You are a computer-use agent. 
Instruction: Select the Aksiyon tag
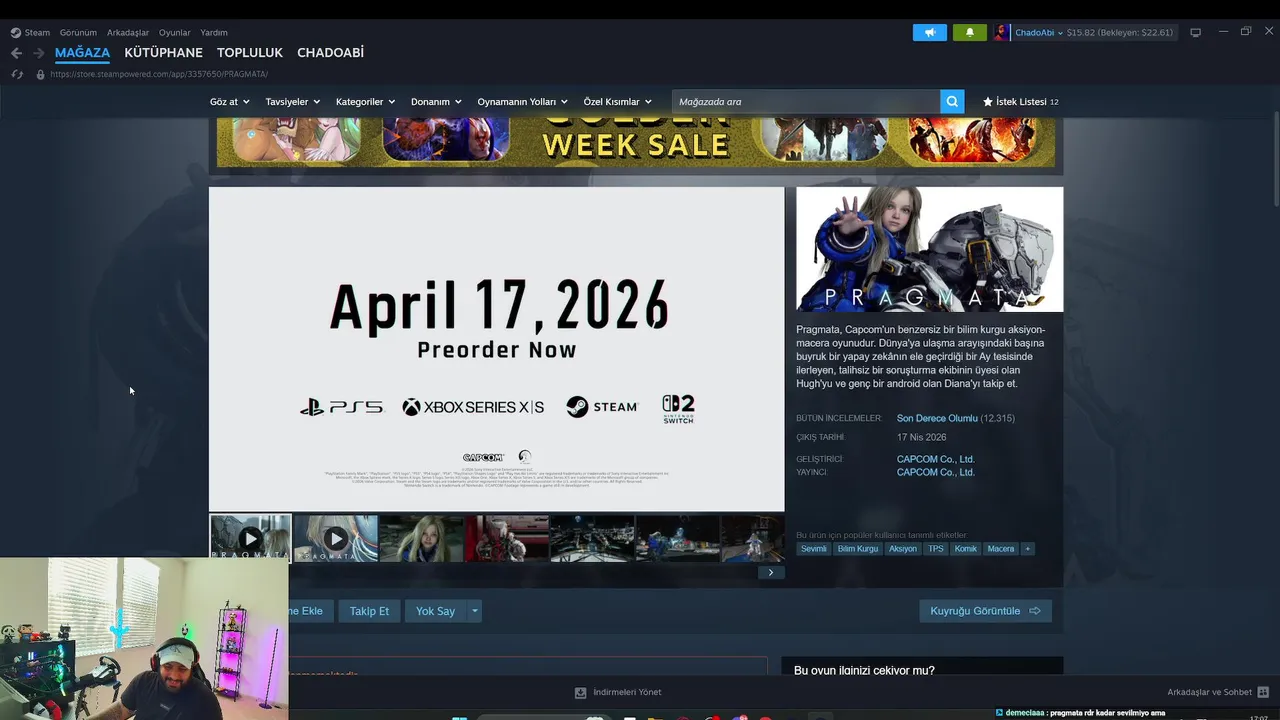(903, 549)
